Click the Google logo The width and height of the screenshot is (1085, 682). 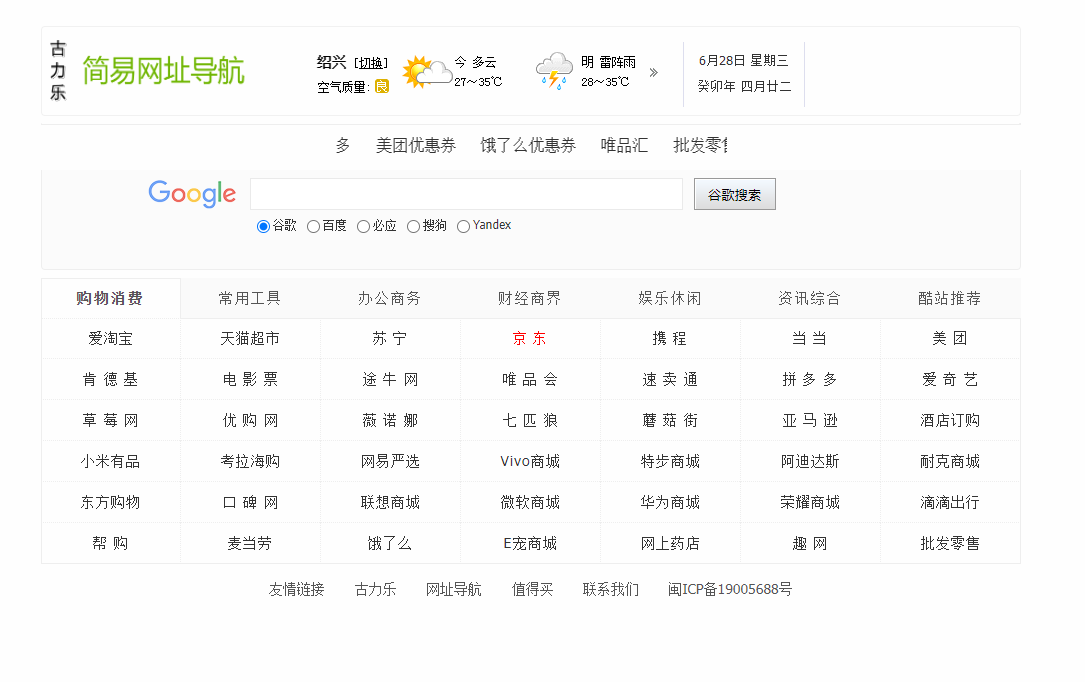point(192,193)
